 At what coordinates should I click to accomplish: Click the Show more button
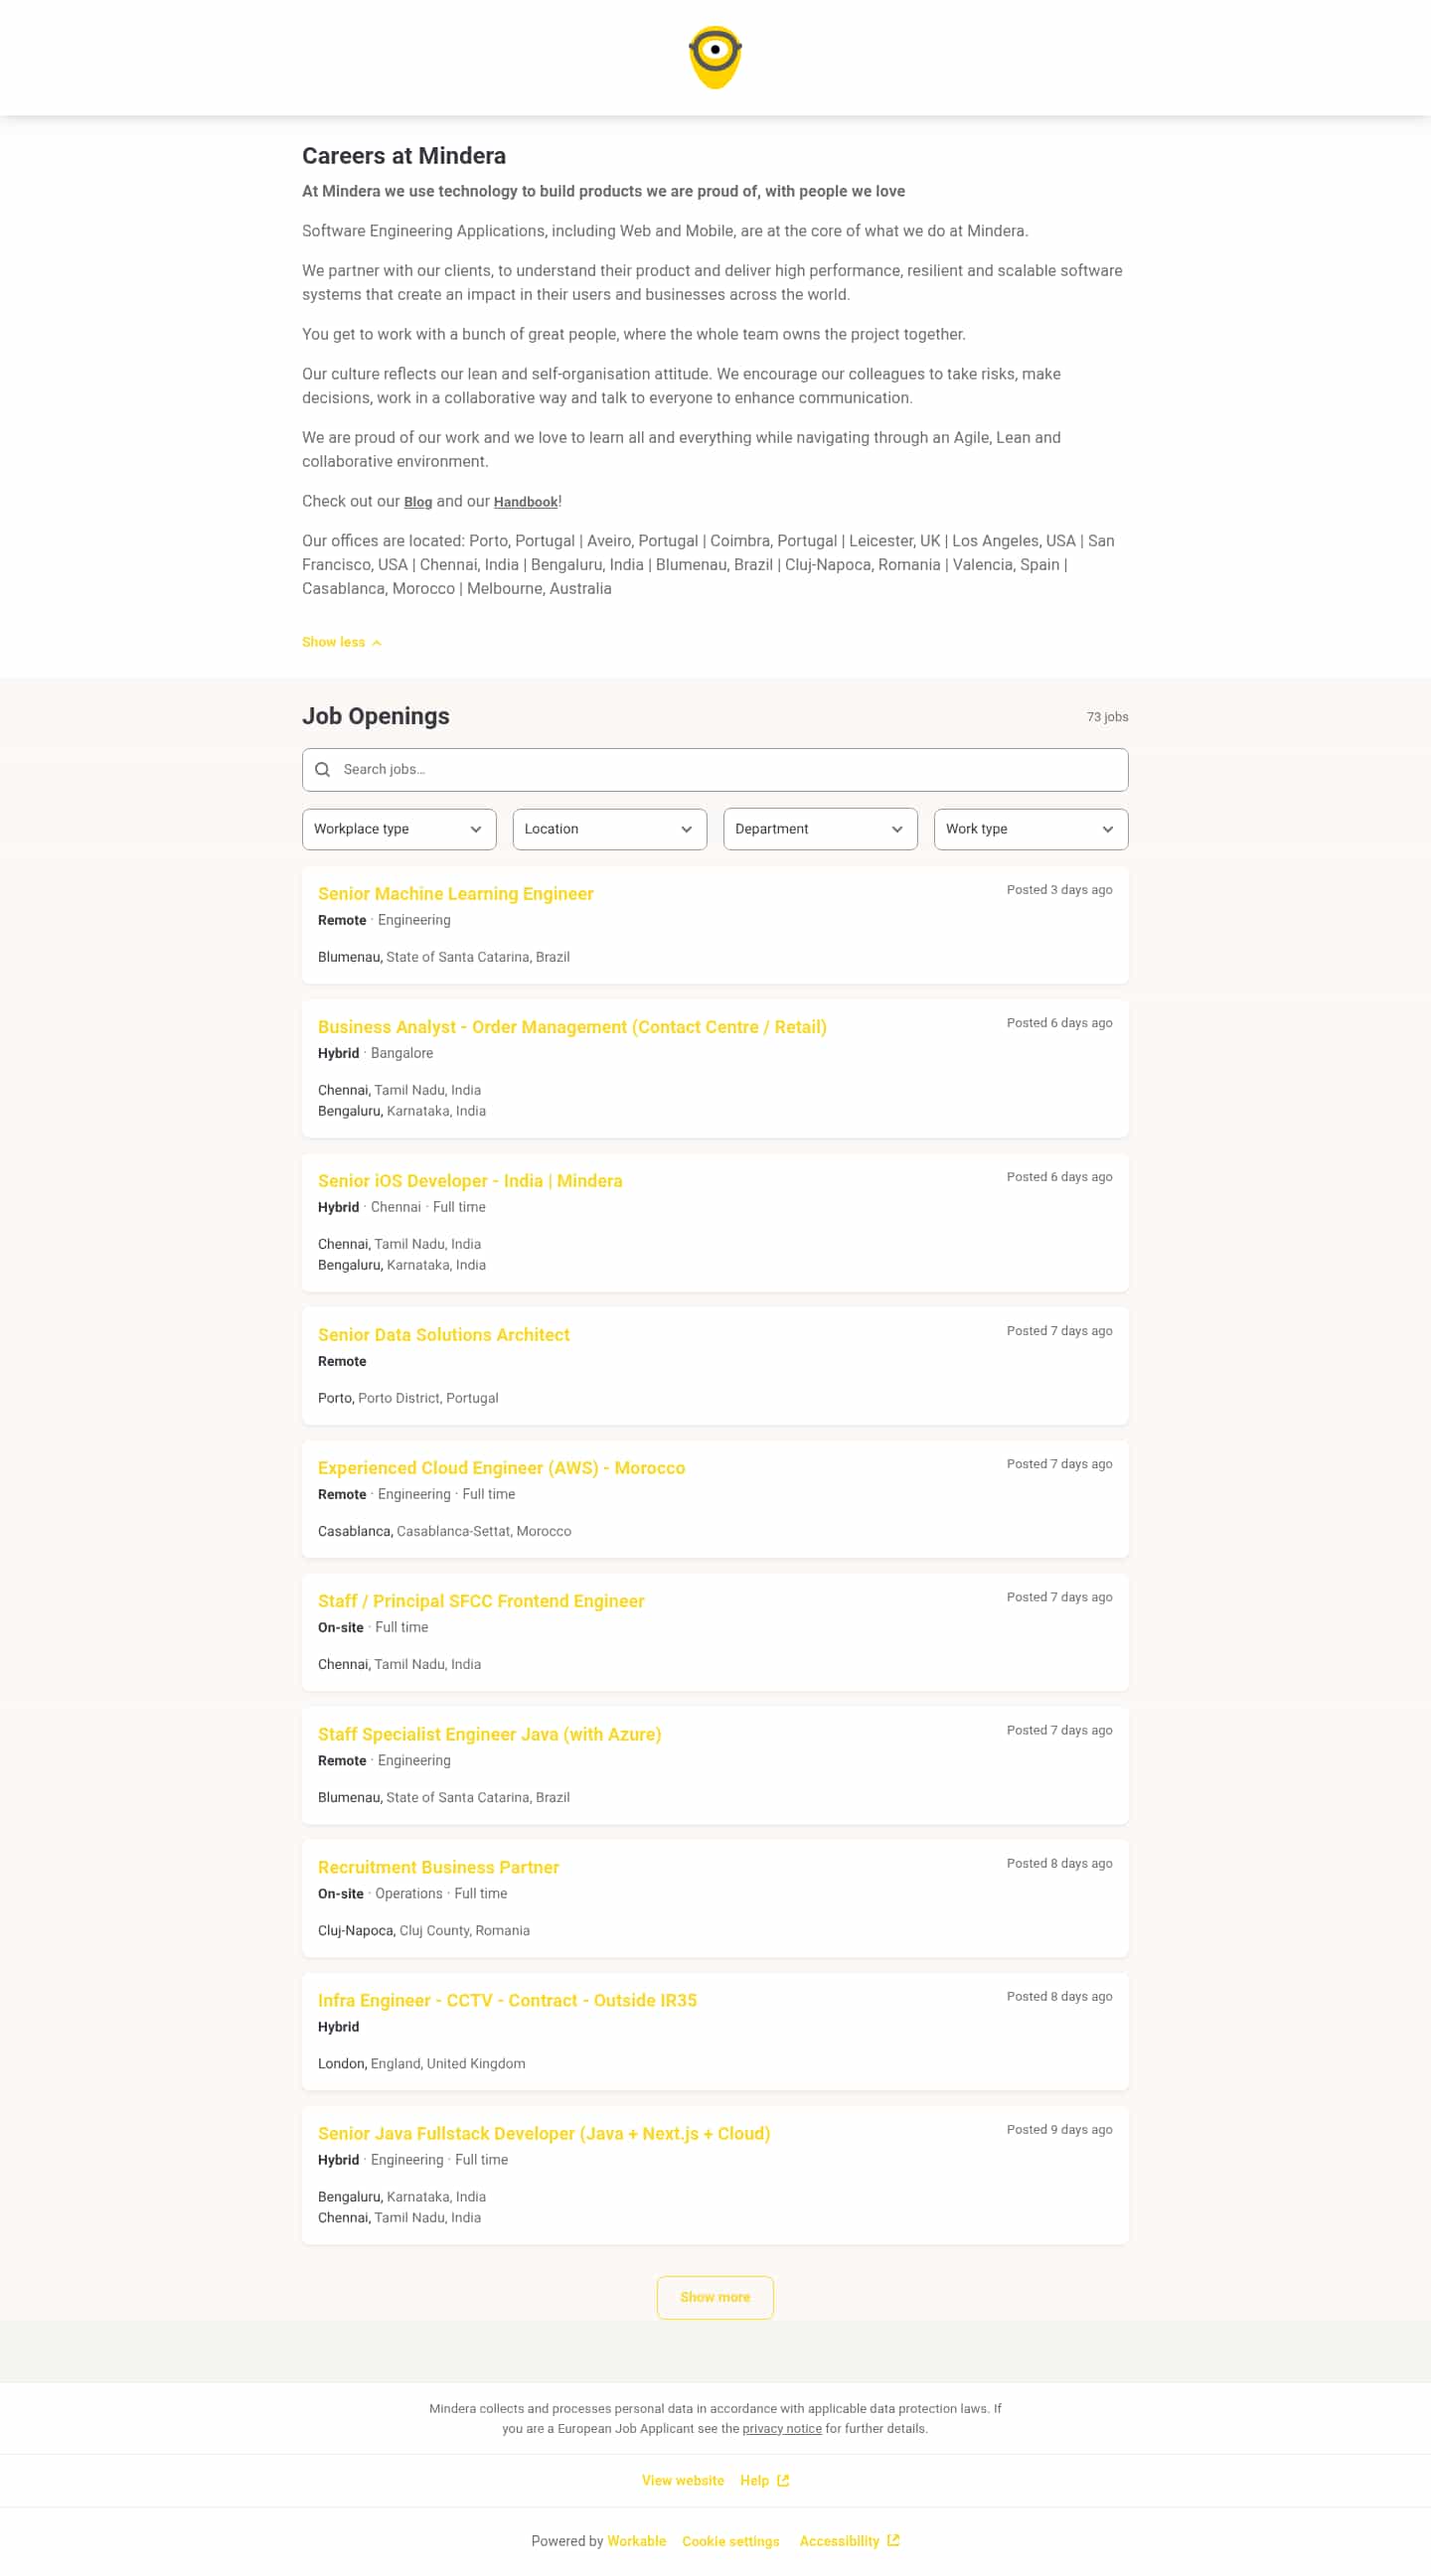tap(715, 2296)
